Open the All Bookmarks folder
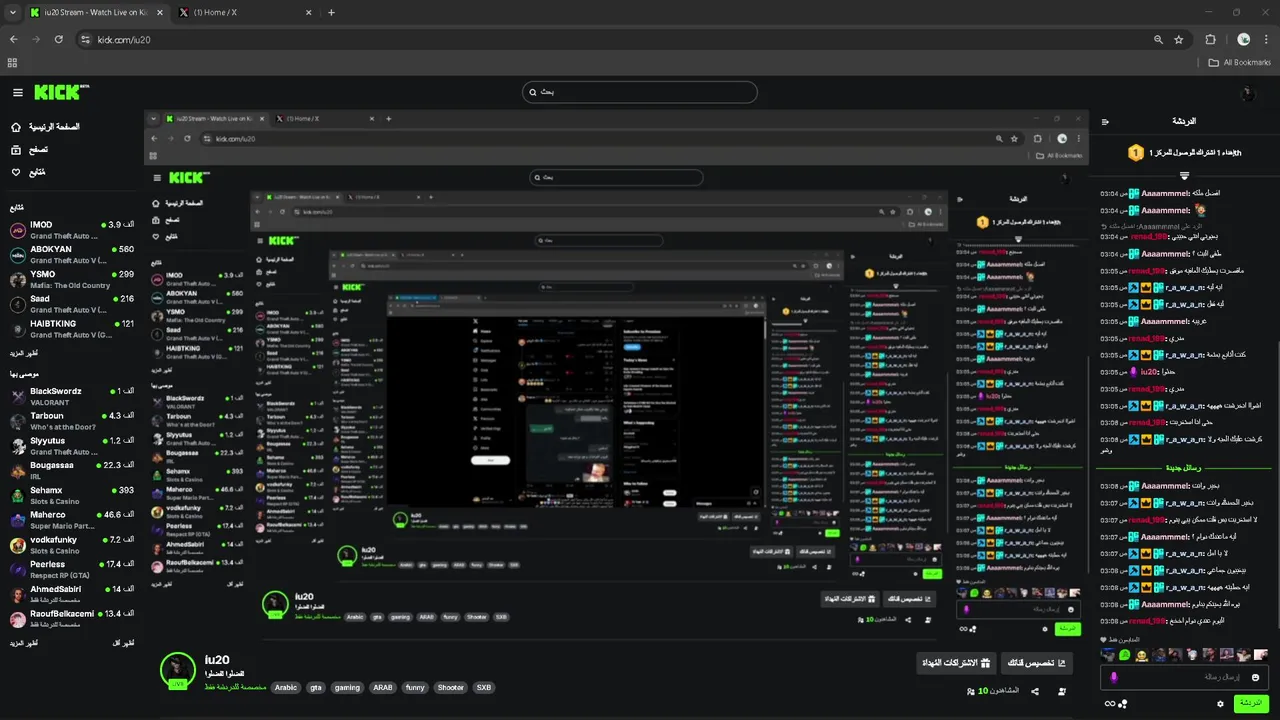Screen dimensions: 1280x720 [1240, 62]
